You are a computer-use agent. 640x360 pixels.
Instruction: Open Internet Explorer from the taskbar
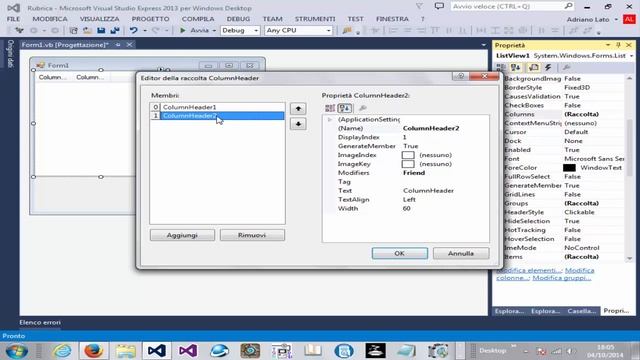(62, 351)
